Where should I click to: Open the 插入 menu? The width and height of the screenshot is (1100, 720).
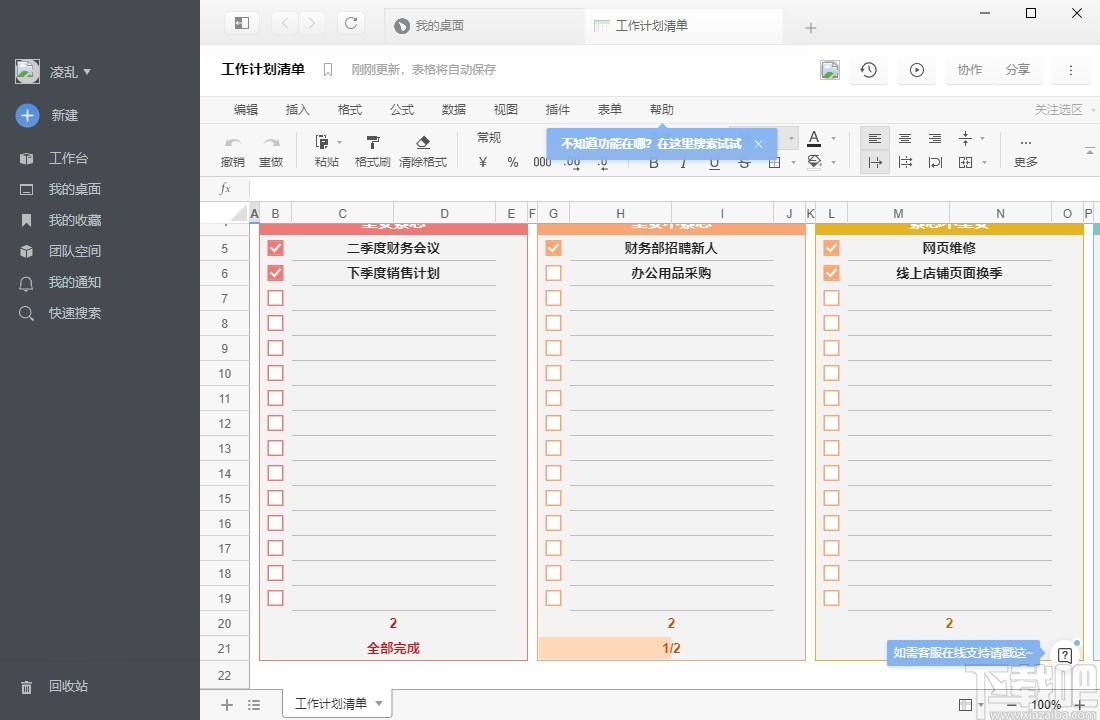point(297,109)
